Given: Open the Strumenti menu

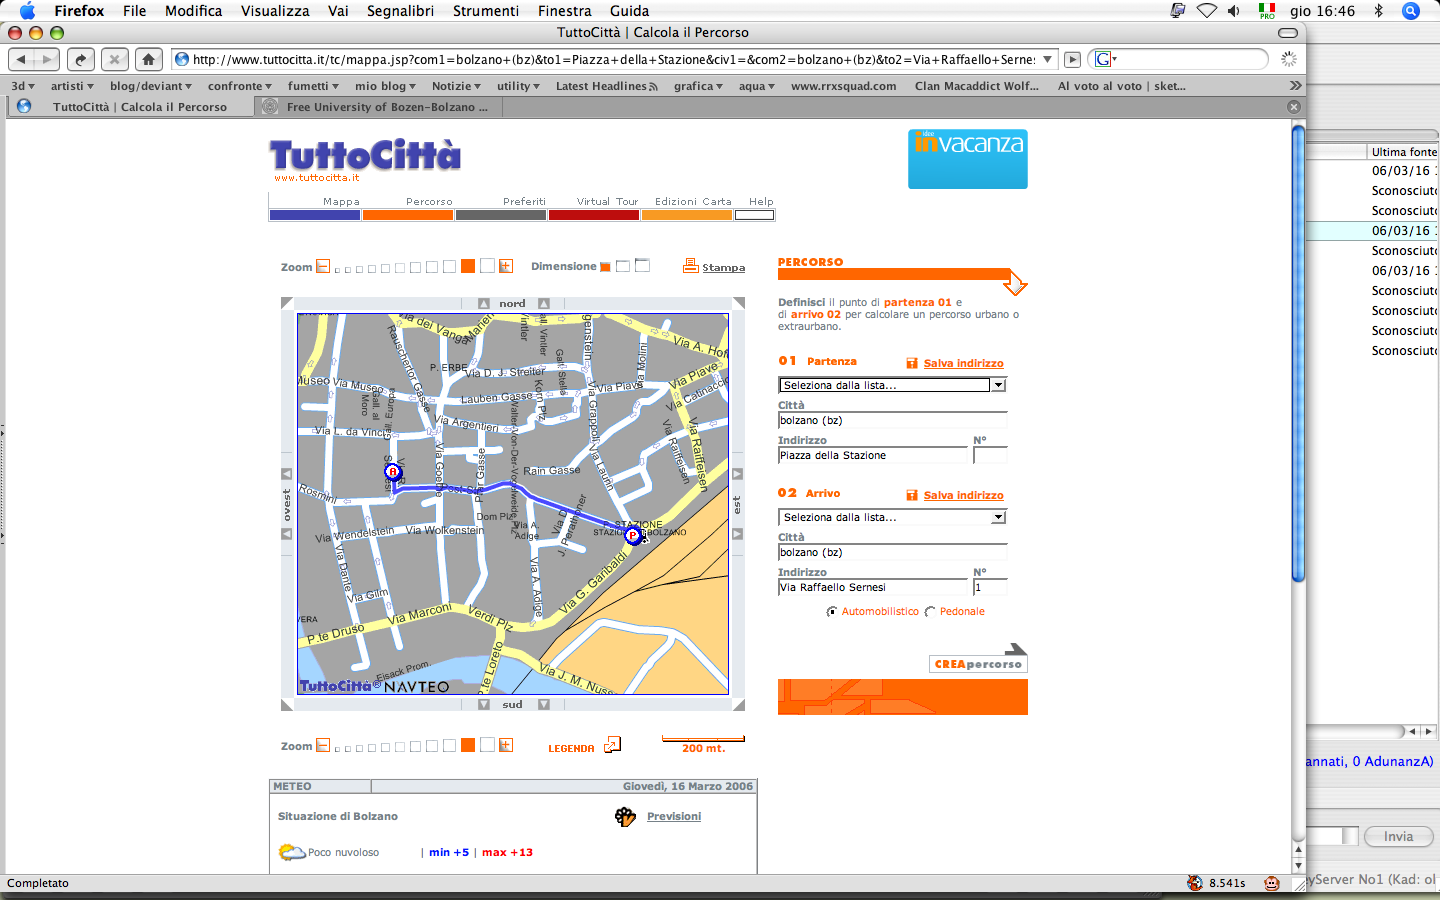Looking at the screenshot, I should point(486,11).
